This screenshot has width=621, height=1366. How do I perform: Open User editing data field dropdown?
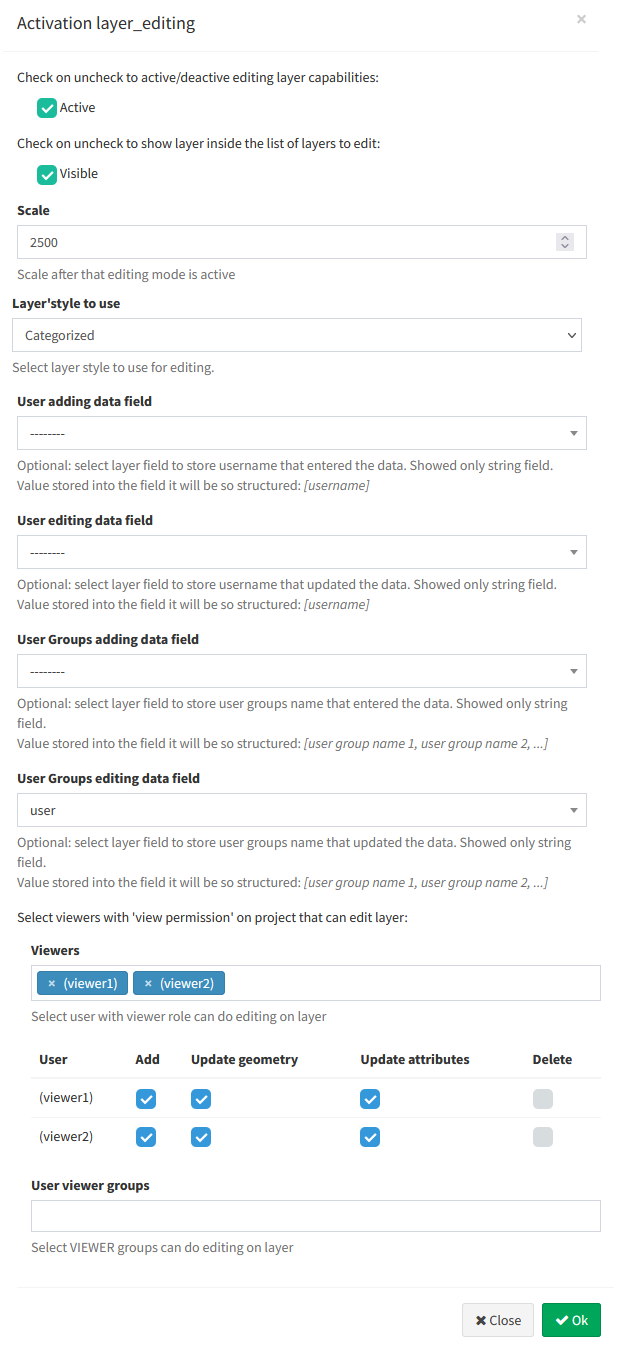pyautogui.click(x=302, y=552)
